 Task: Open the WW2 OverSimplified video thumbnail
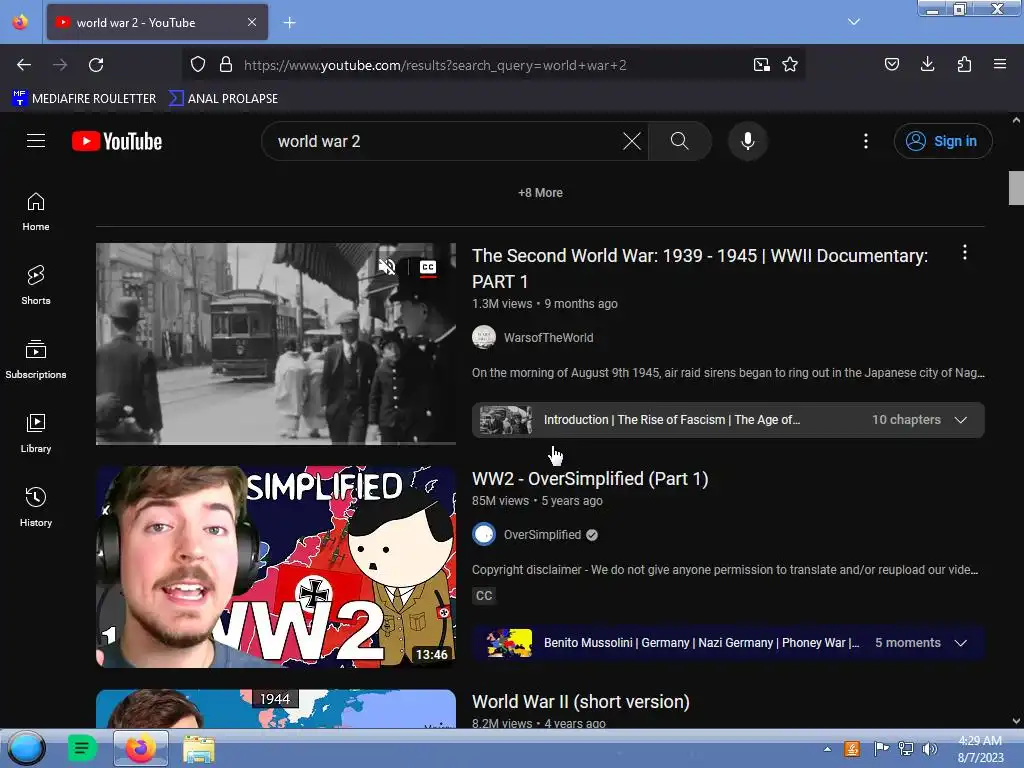[276, 566]
